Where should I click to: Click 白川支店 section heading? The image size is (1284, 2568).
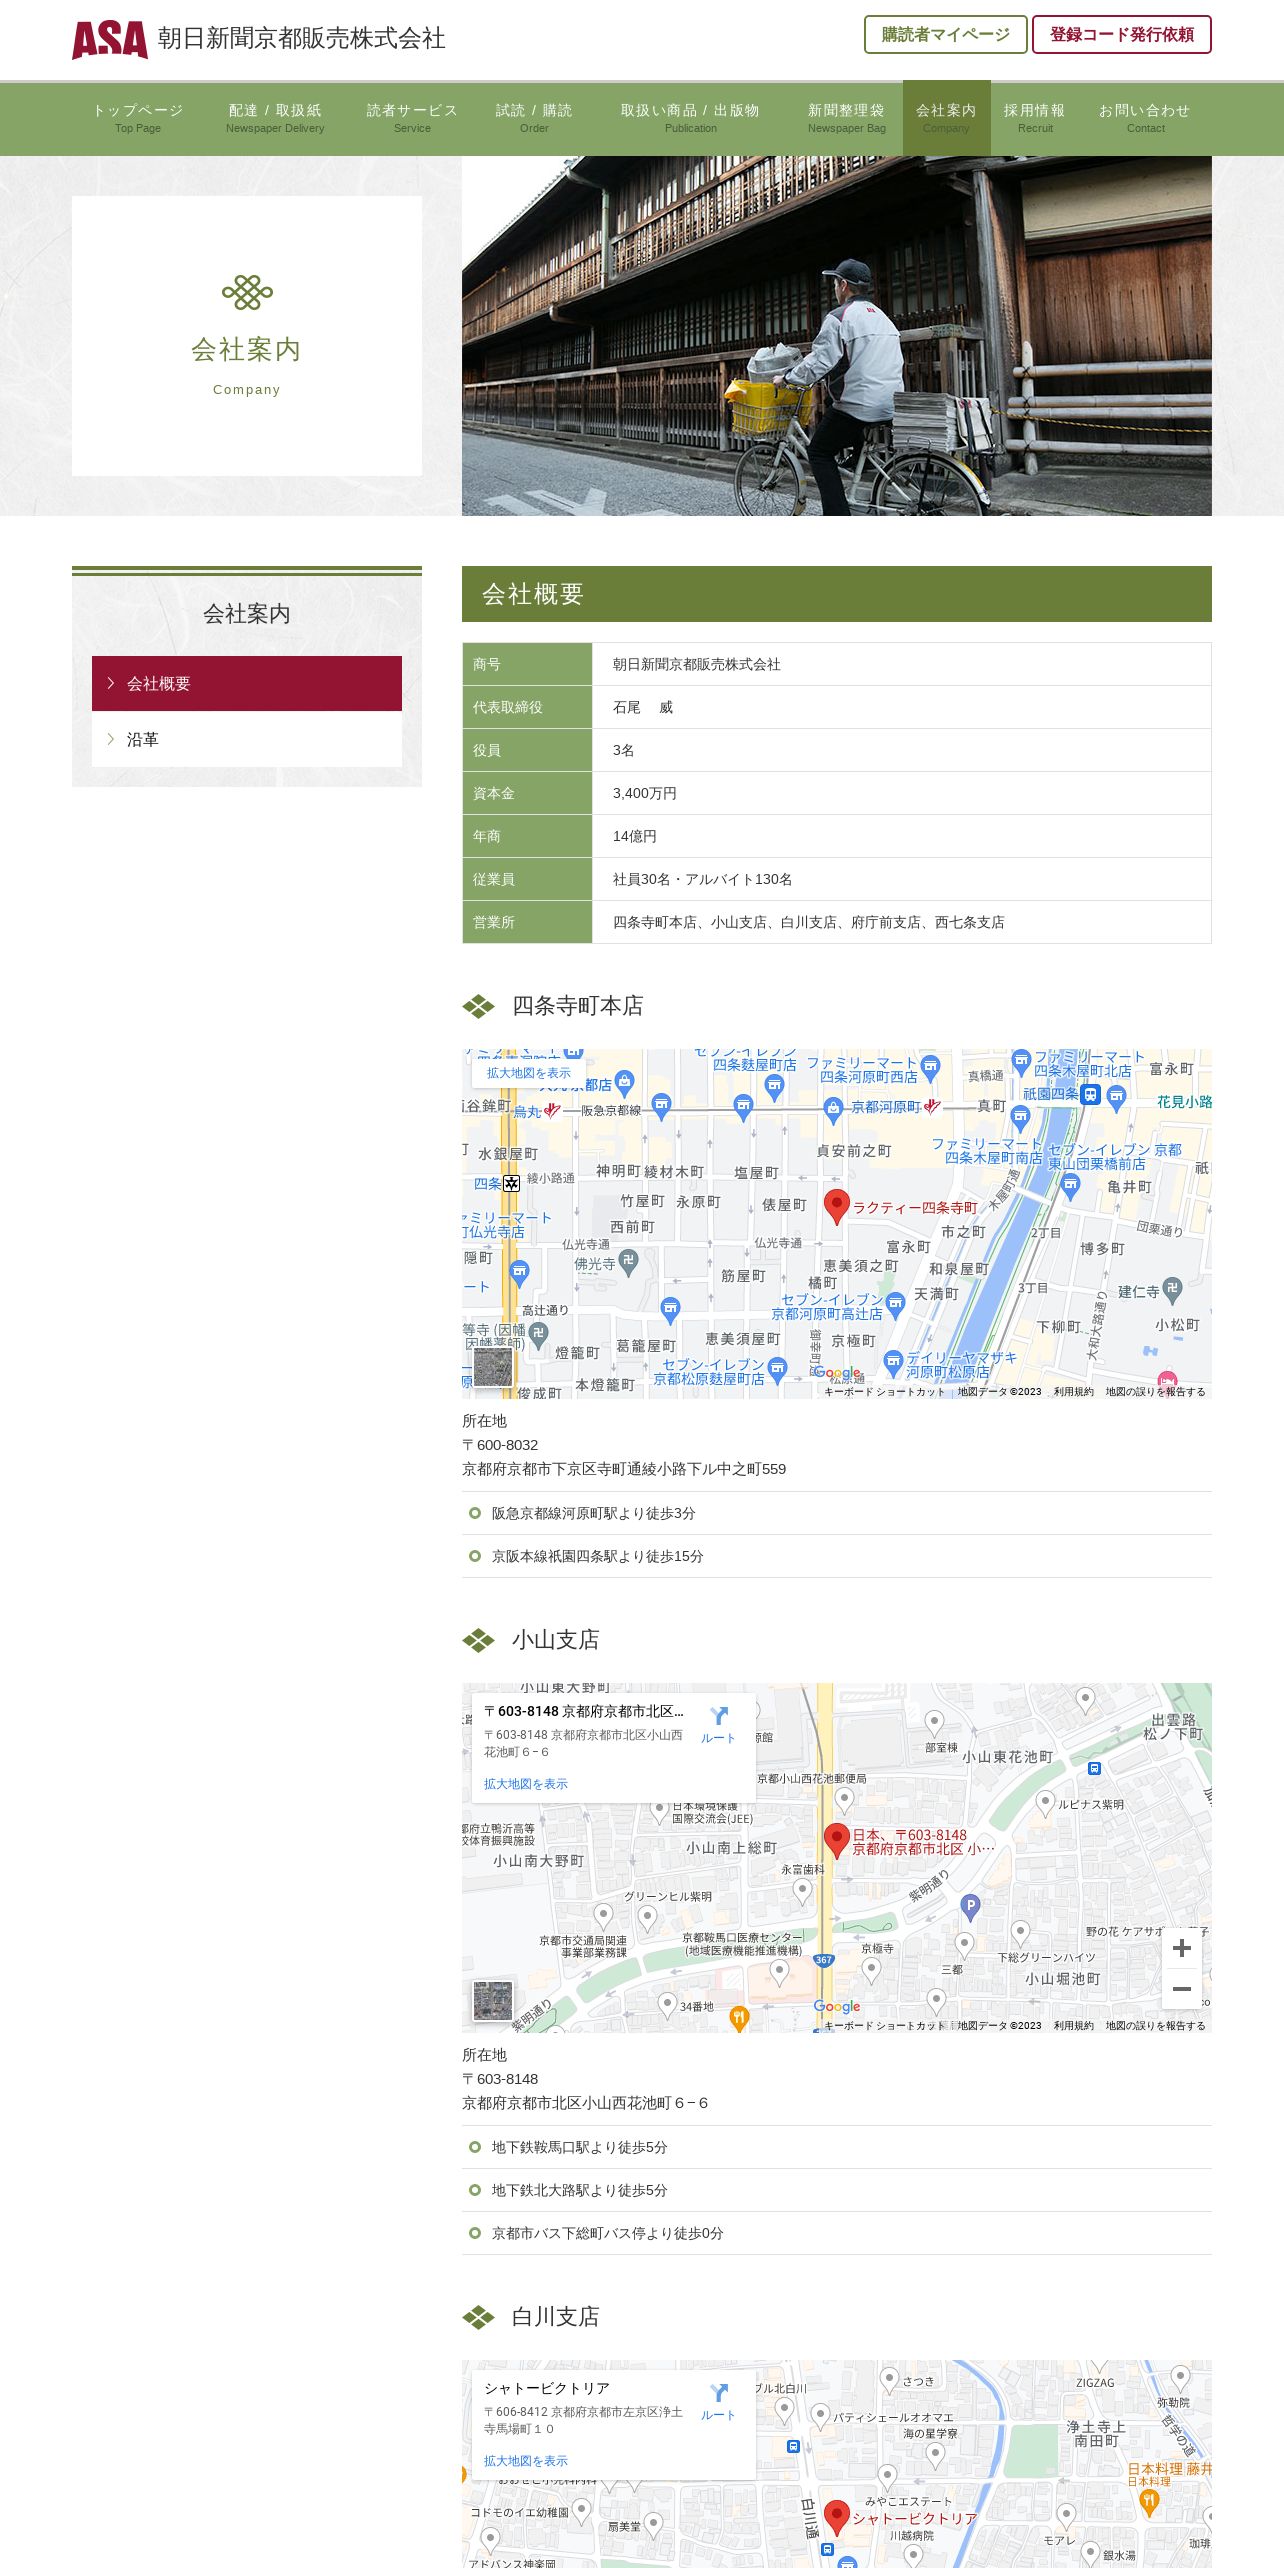555,2317
